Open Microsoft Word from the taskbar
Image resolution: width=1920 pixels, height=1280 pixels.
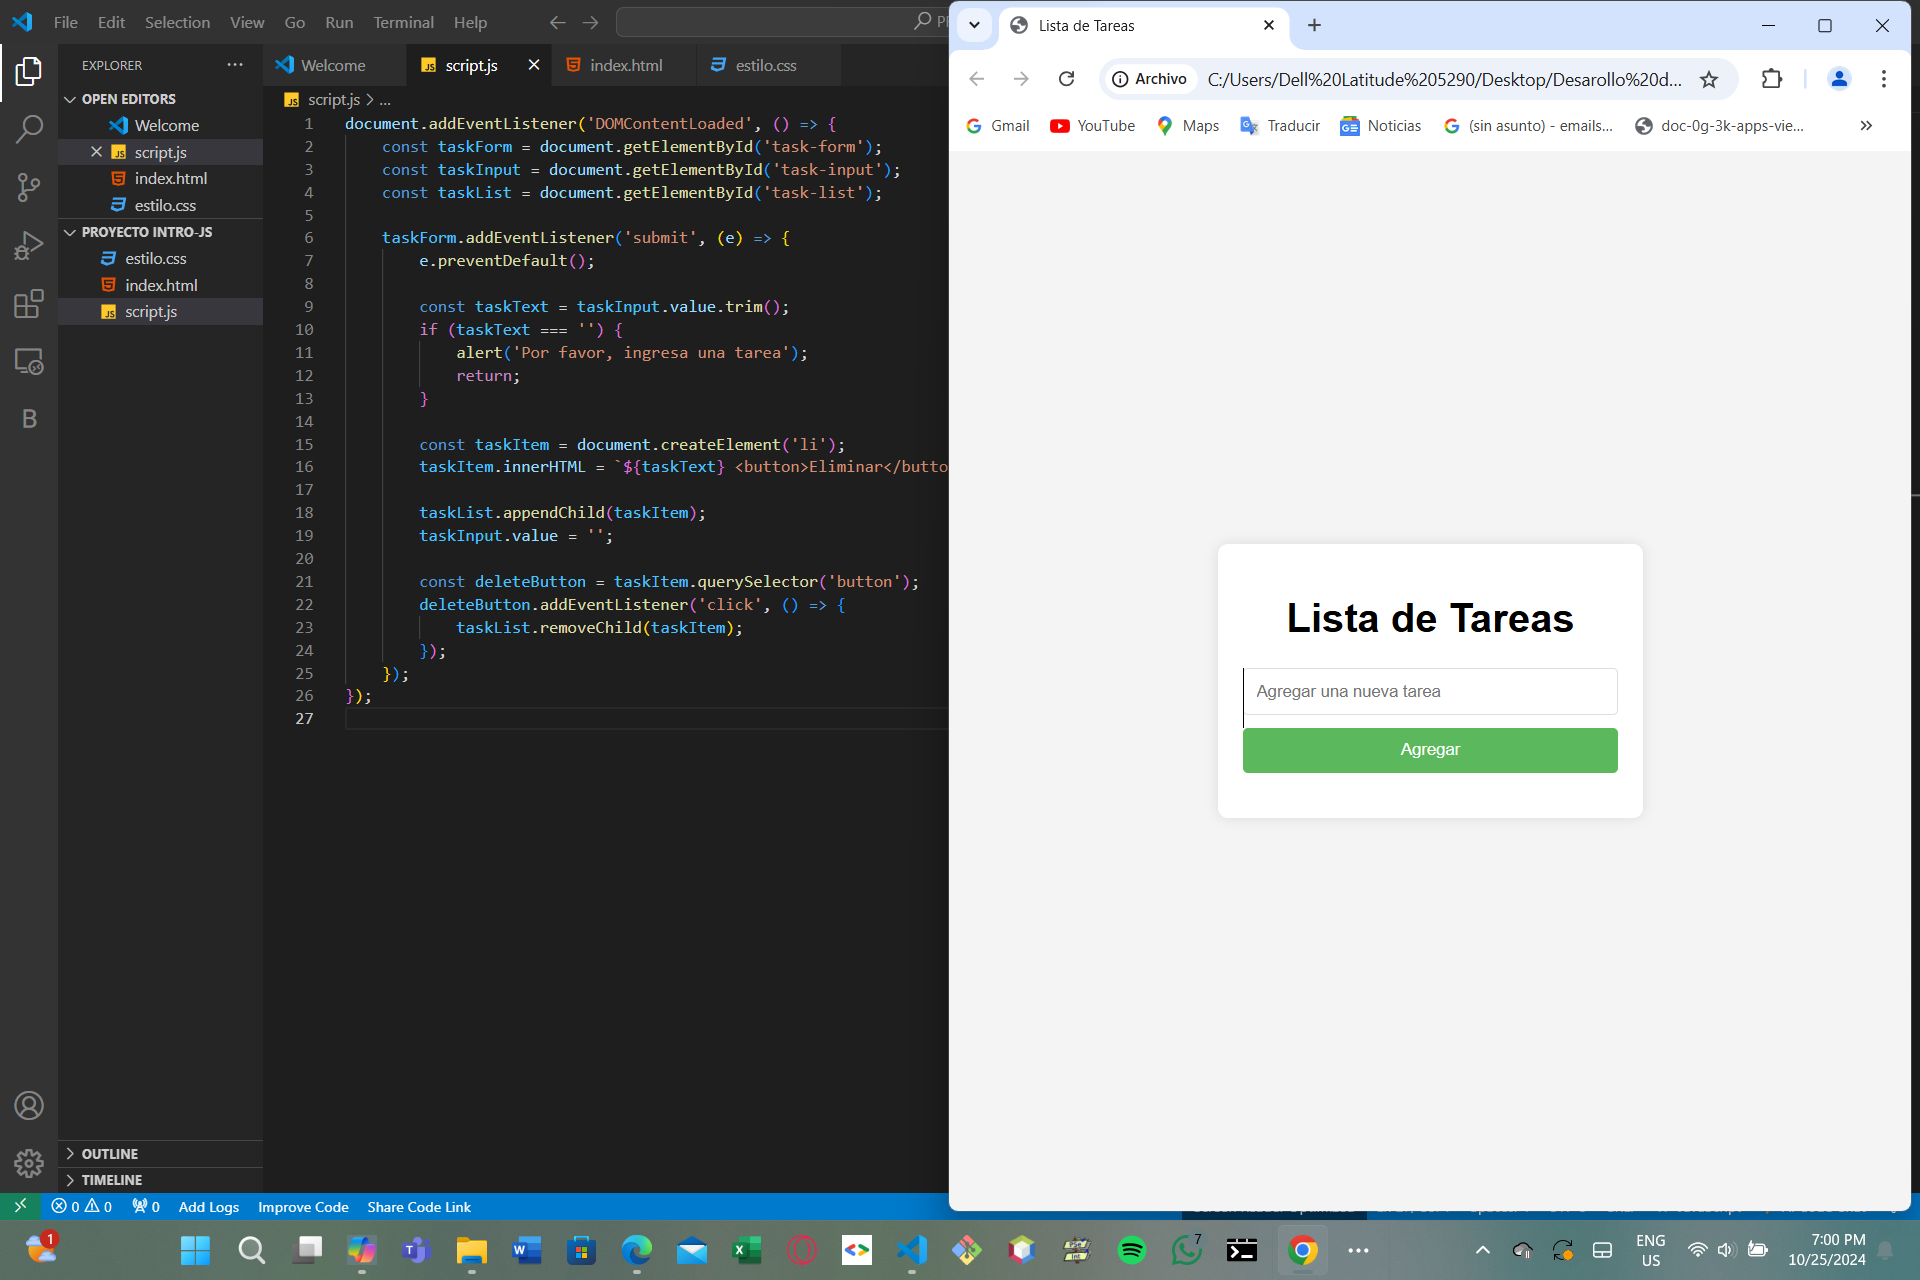(x=526, y=1250)
